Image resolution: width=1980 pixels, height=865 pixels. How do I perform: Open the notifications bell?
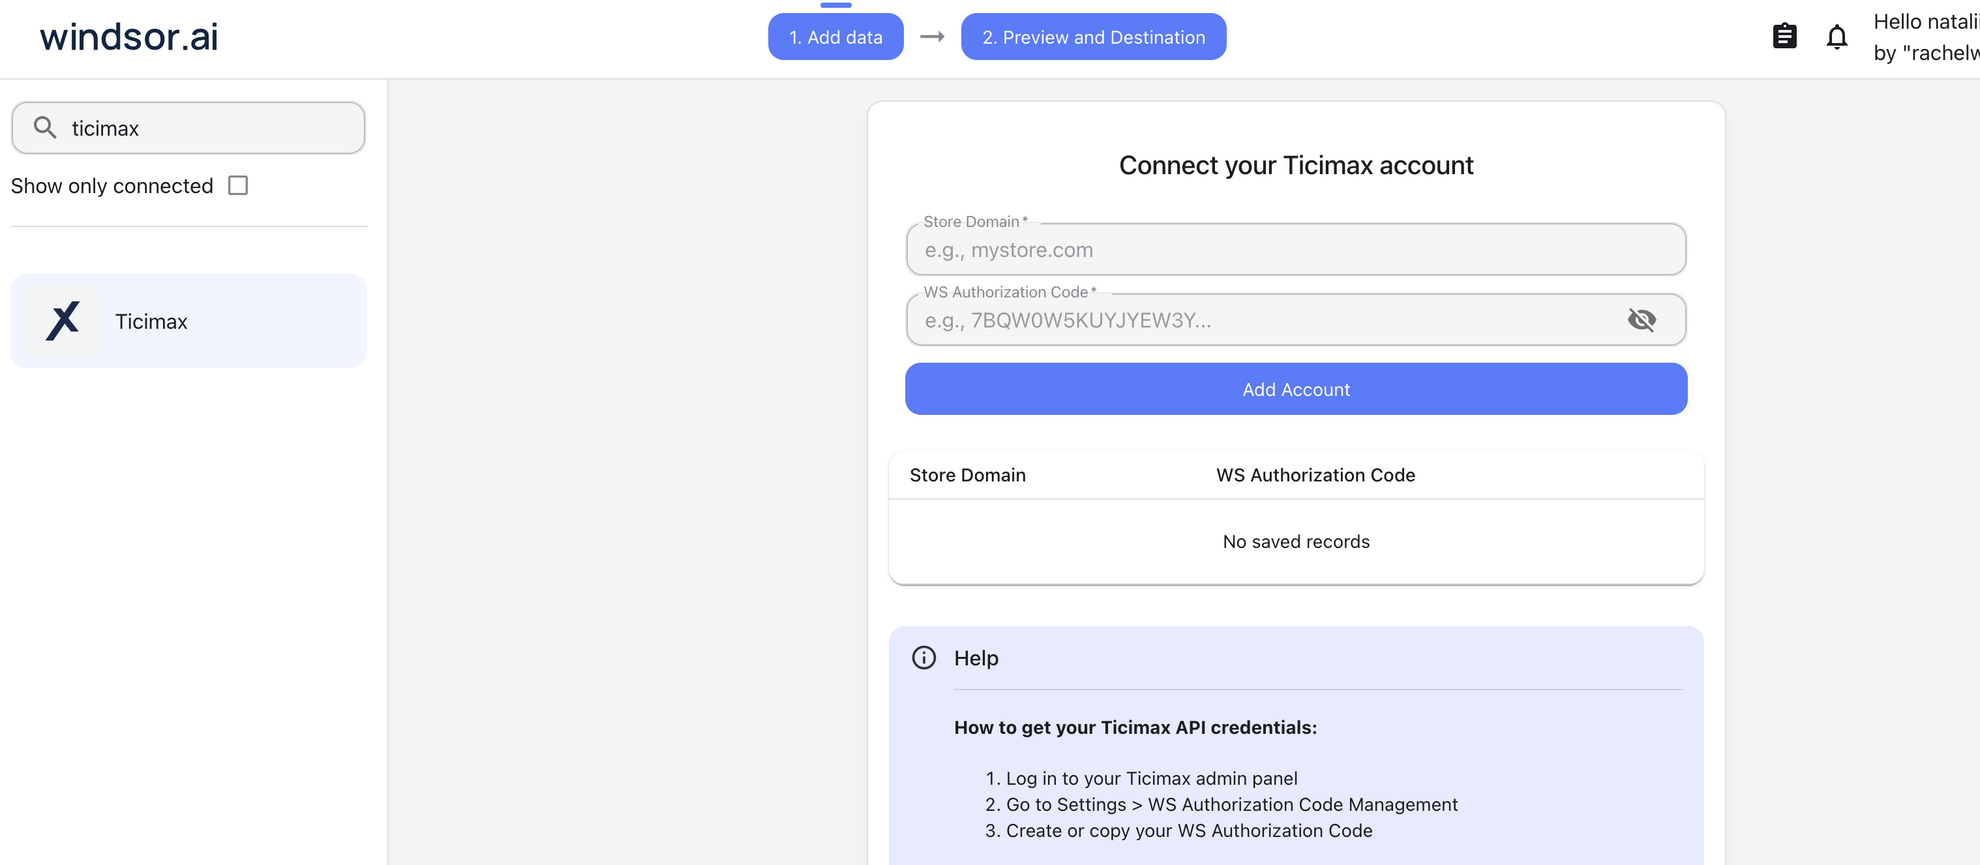1837,37
